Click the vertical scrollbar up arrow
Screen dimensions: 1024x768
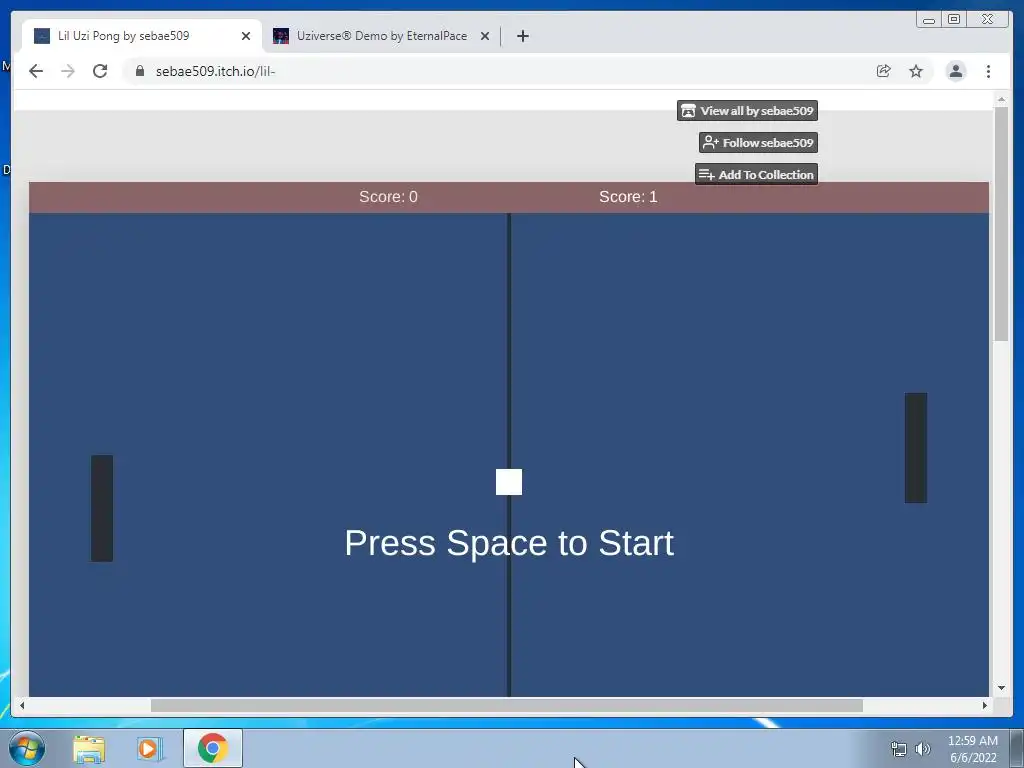pyautogui.click(x=1001, y=99)
